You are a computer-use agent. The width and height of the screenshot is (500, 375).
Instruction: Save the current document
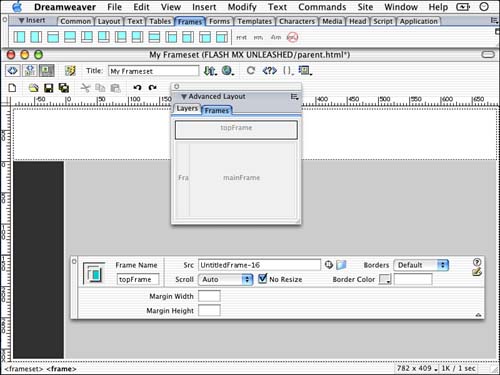tap(49, 88)
